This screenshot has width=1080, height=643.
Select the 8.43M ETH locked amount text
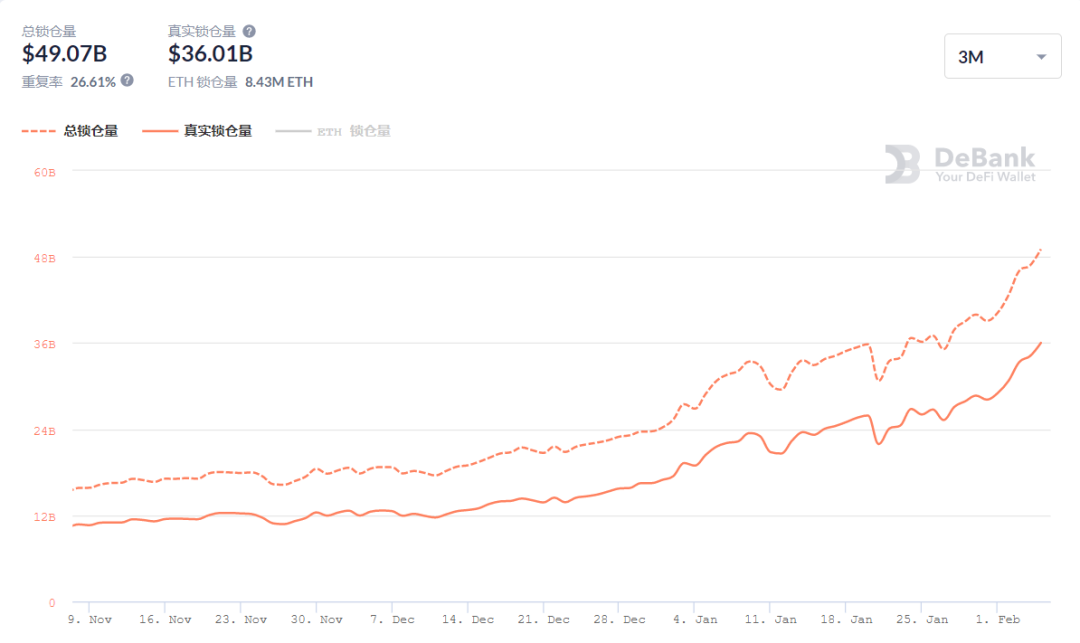(279, 82)
